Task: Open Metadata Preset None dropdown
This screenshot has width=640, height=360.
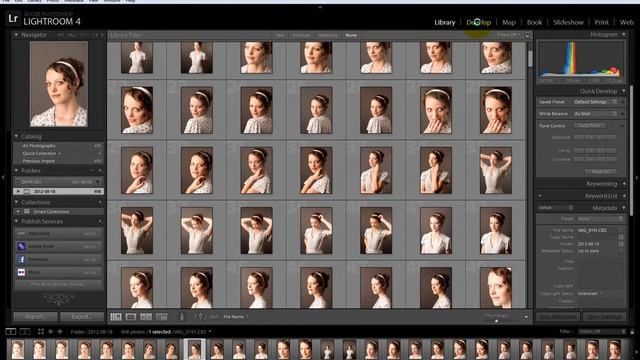Action: pyautogui.click(x=600, y=219)
